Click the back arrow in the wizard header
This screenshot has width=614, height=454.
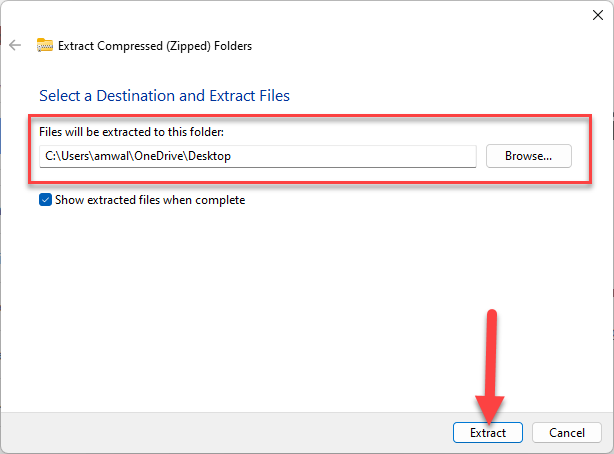[x=15, y=45]
